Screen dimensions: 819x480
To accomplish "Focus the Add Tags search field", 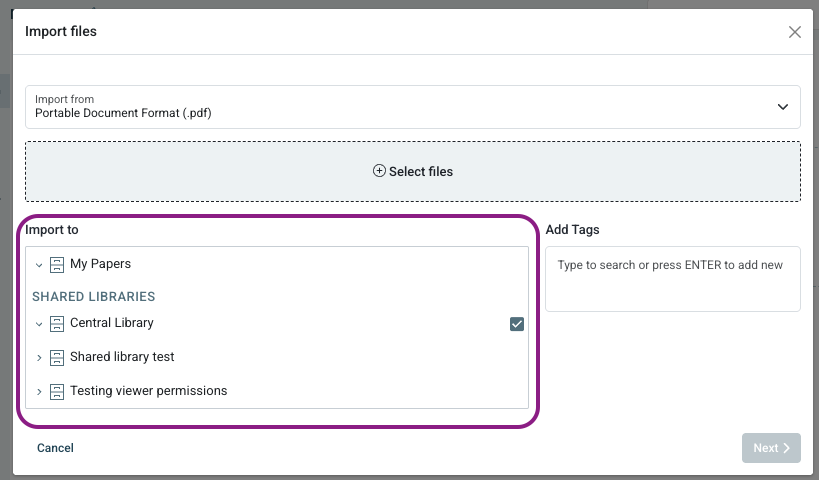I will click(x=672, y=278).
